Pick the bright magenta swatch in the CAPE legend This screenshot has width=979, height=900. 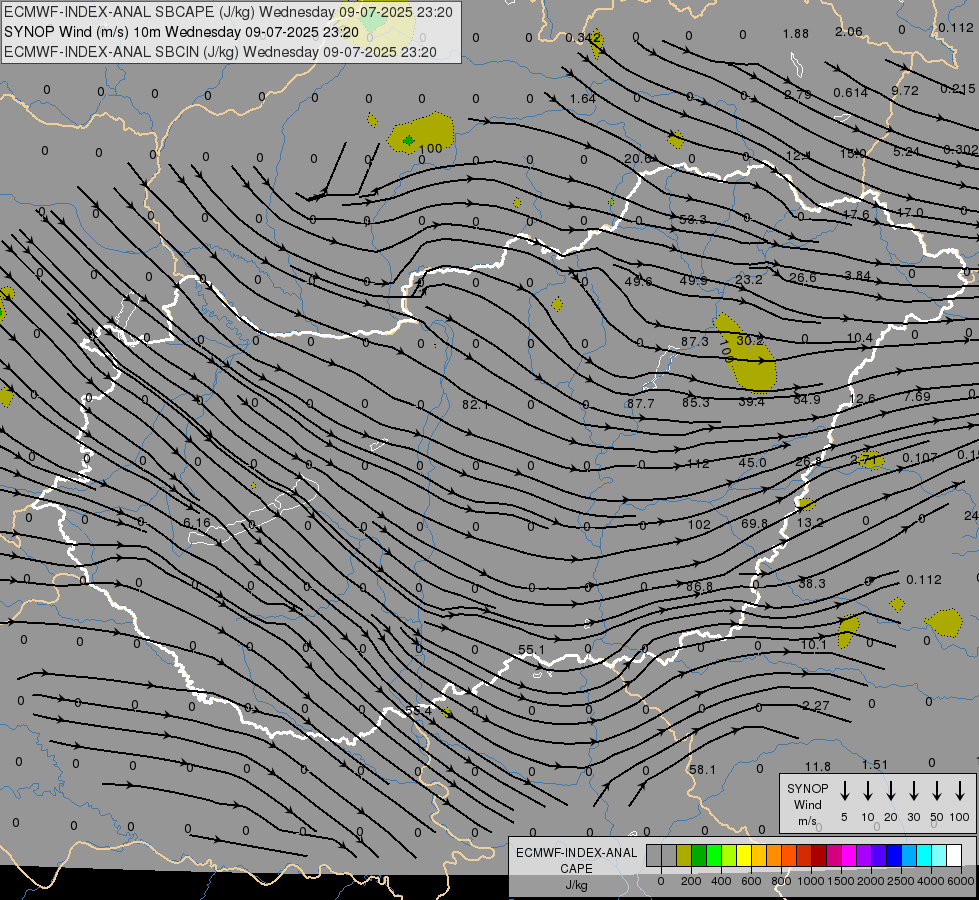point(849,855)
